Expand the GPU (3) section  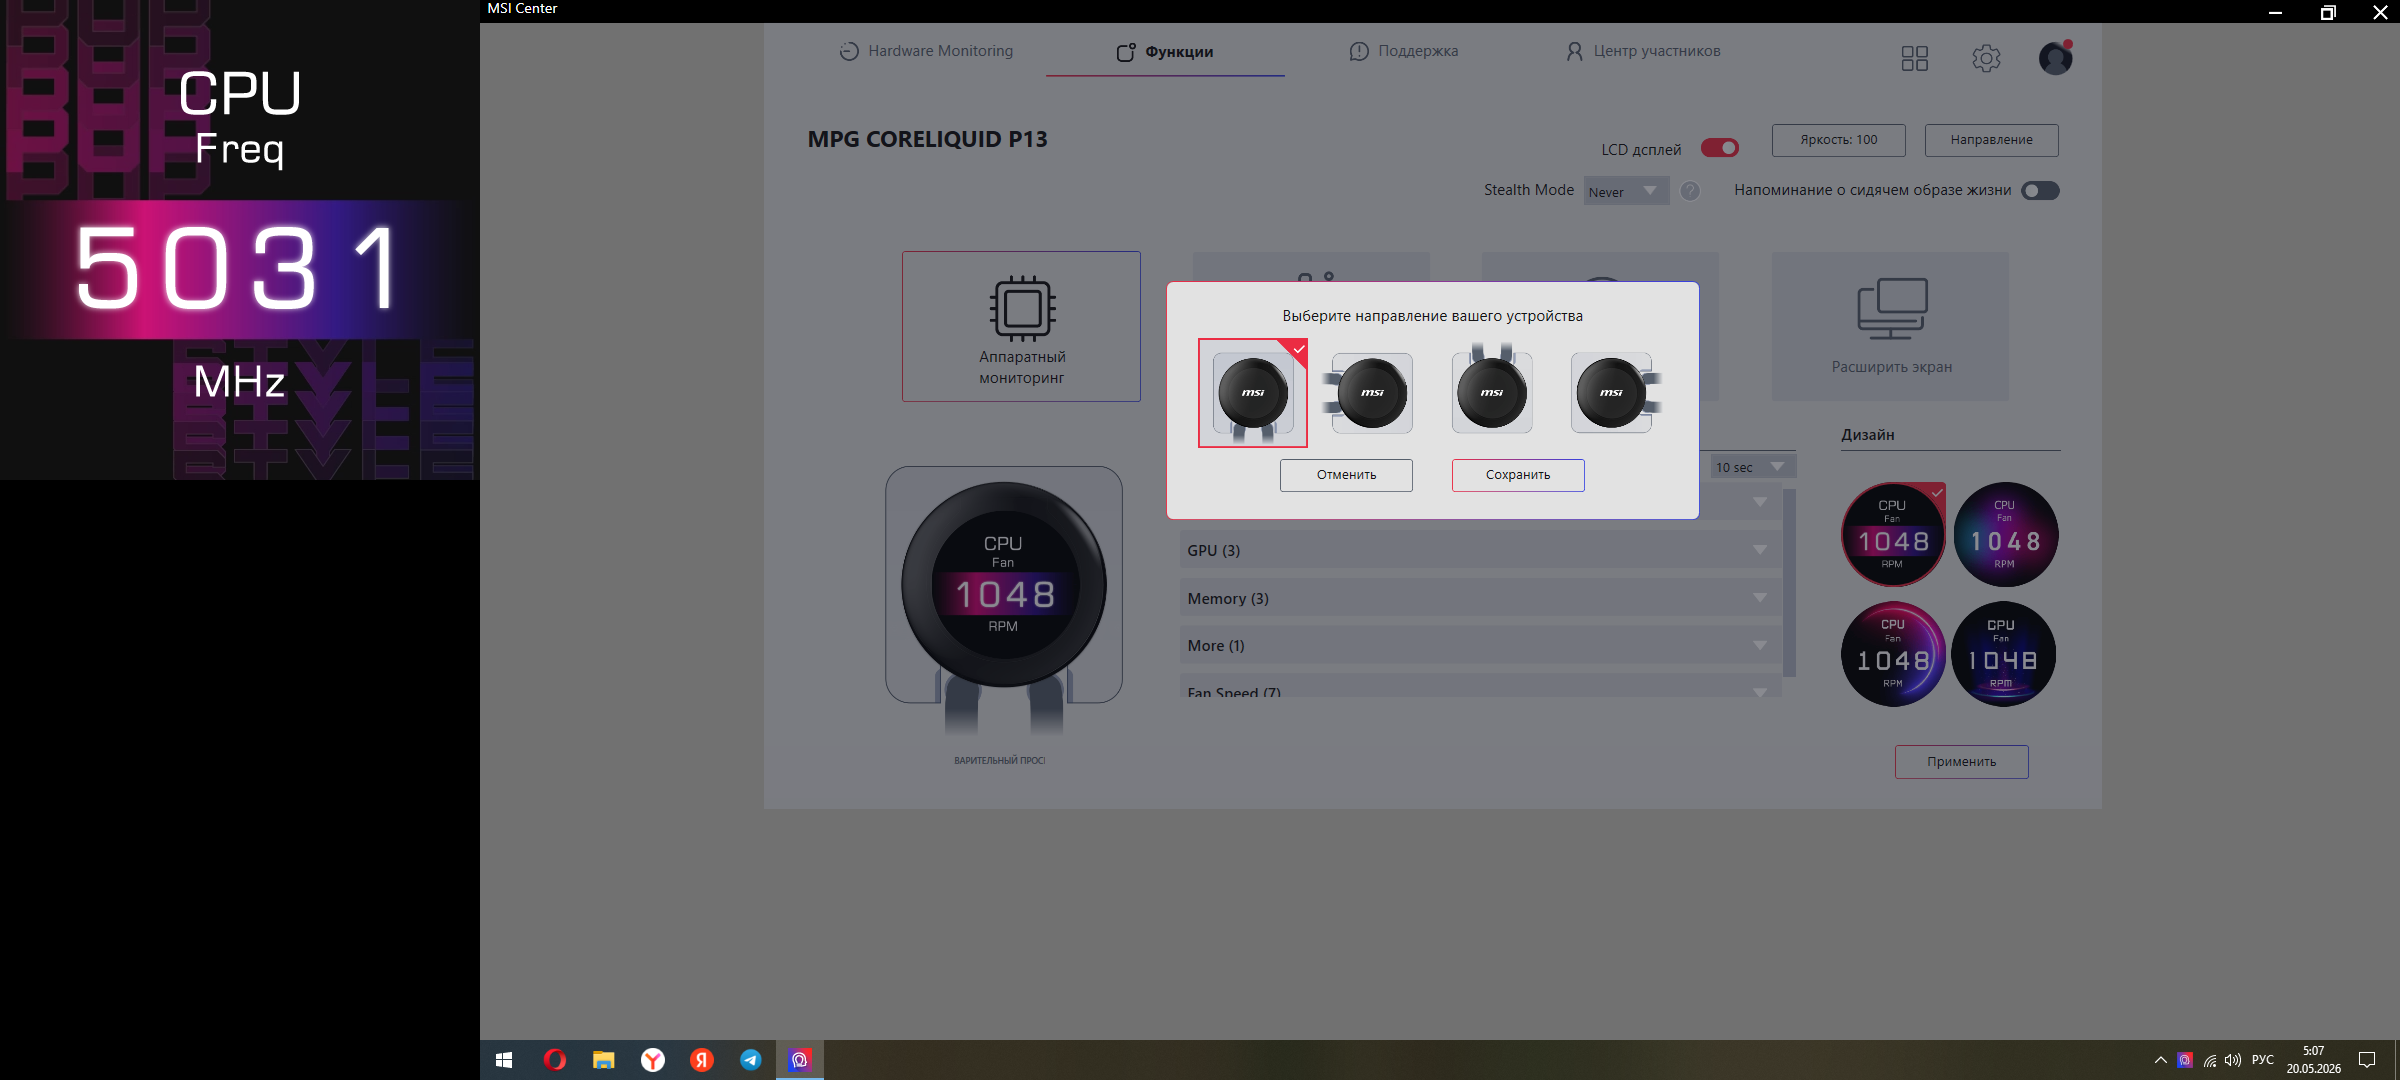coord(1480,550)
